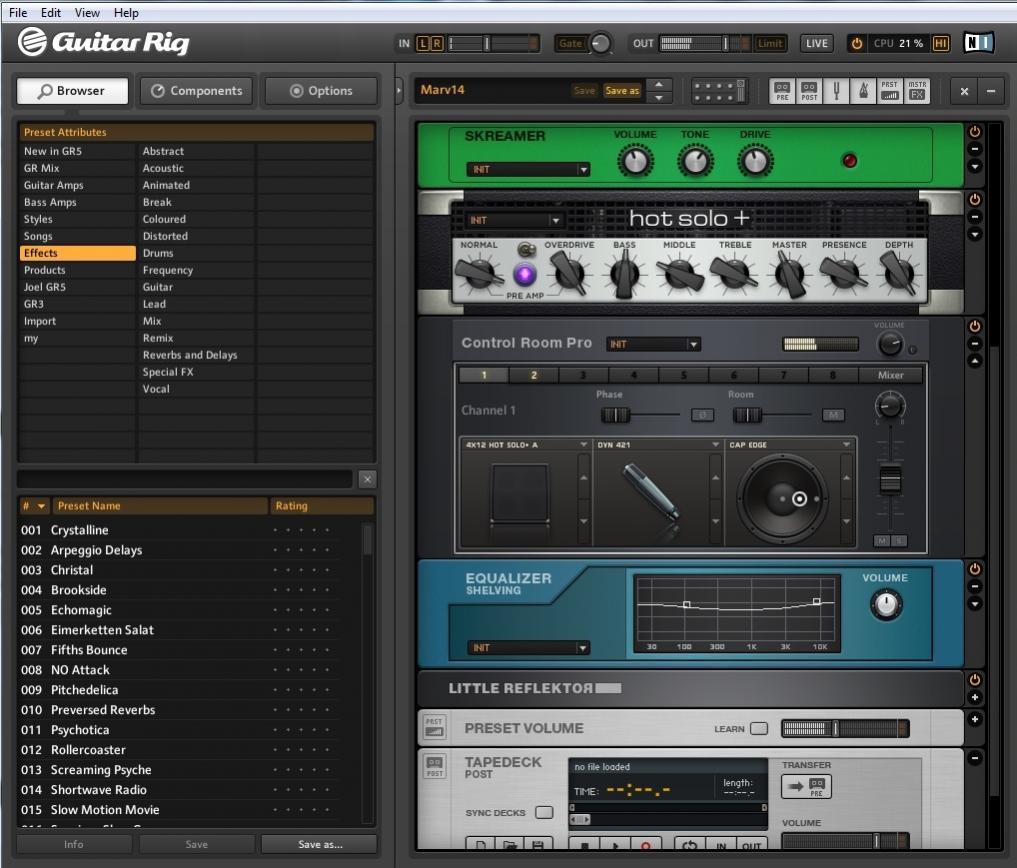Image resolution: width=1017 pixels, height=868 pixels.
Task: Open Control Room Pro INIT preset dropdown
Action: [x=653, y=344]
